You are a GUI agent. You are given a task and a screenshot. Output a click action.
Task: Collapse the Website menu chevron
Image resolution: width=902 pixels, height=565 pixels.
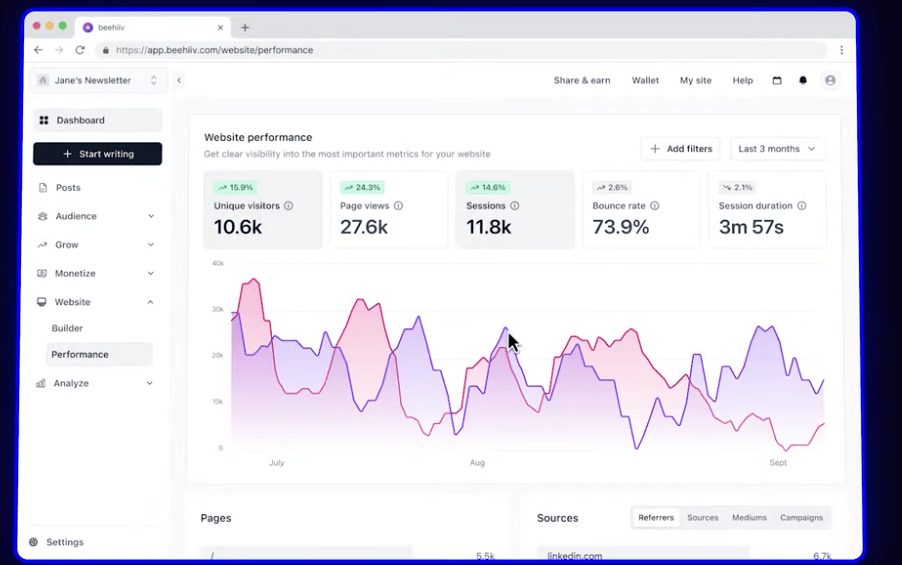click(150, 302)
